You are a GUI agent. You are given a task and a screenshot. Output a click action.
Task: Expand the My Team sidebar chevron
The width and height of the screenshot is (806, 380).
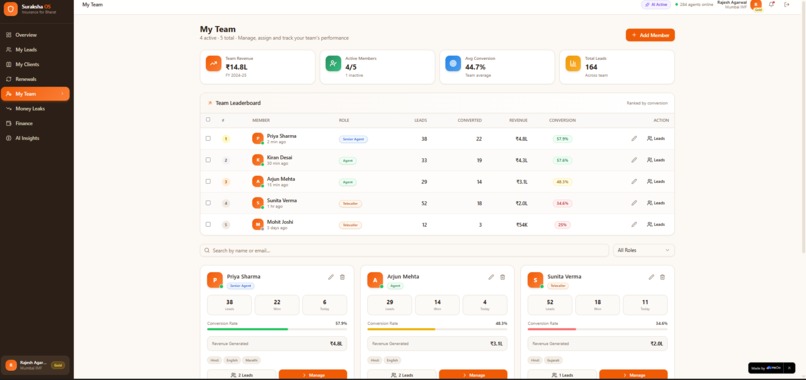coord(62,94)
